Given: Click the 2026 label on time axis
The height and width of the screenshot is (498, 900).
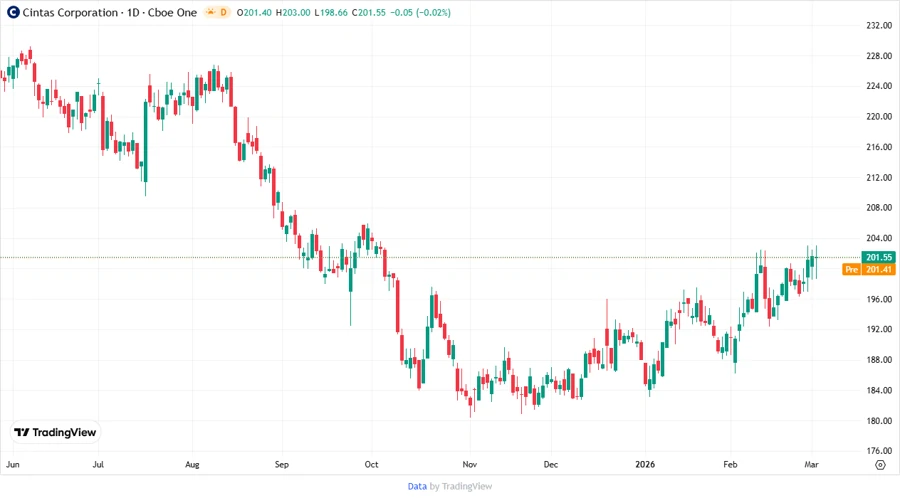Looking at the screenshot, I should pyautogui.click(x=645, y=464).
